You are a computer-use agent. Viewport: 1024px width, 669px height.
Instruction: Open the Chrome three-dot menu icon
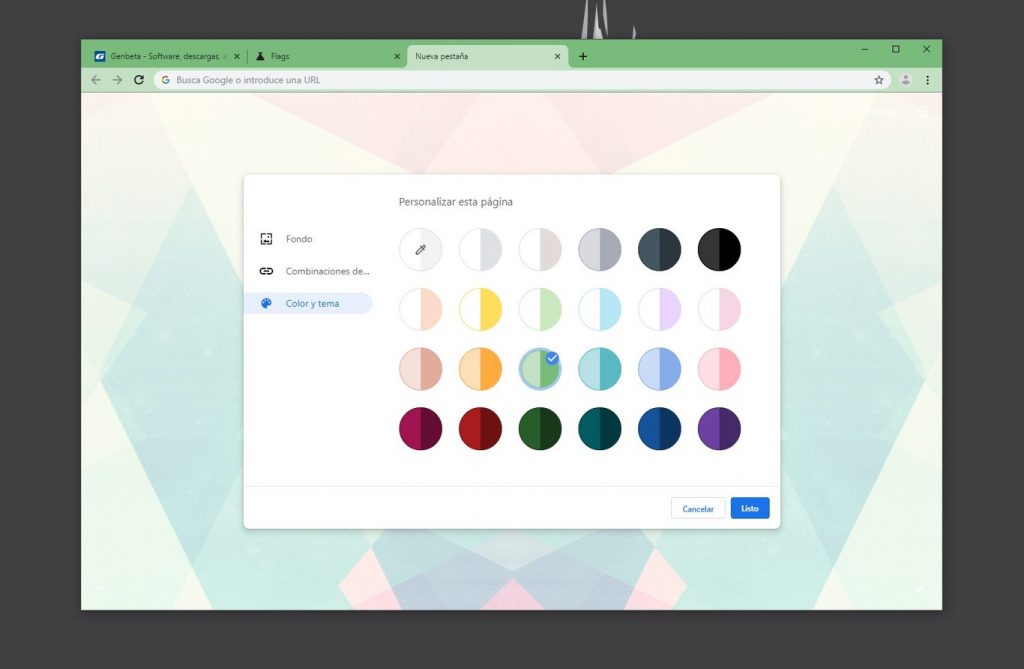(926, 80)
